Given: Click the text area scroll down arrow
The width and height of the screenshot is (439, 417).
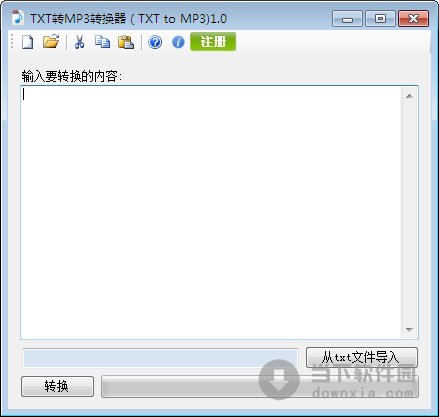Looking at the screenshot, I should click(x=409, y=330).
